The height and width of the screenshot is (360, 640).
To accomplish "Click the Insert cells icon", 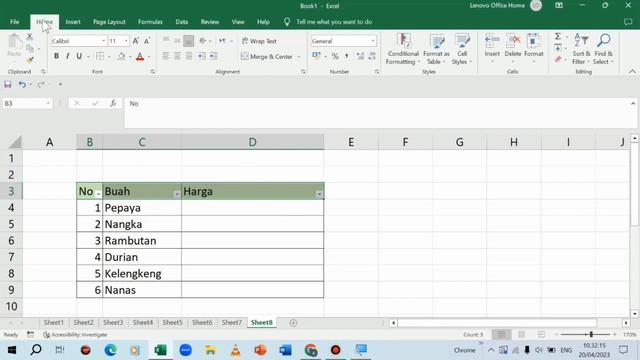I will 492,41.
